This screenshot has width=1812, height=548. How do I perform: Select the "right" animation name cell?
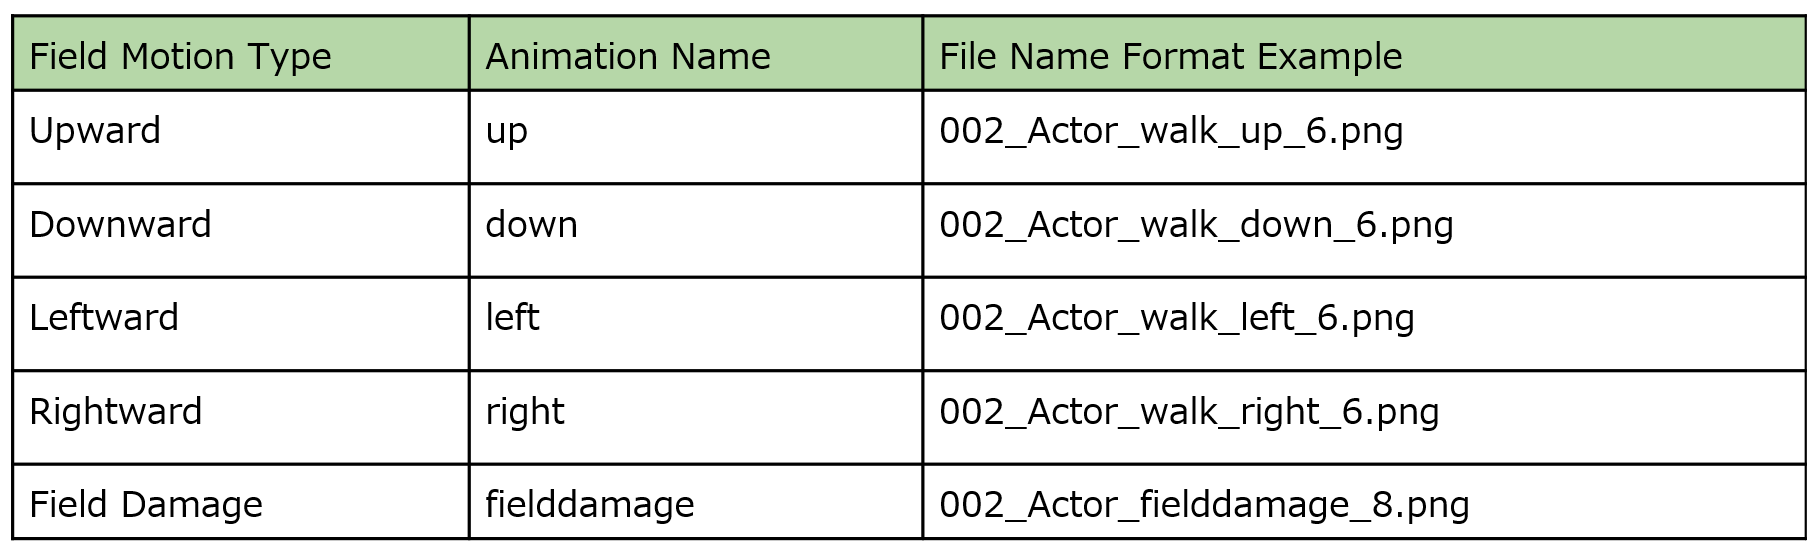point(525,411)
